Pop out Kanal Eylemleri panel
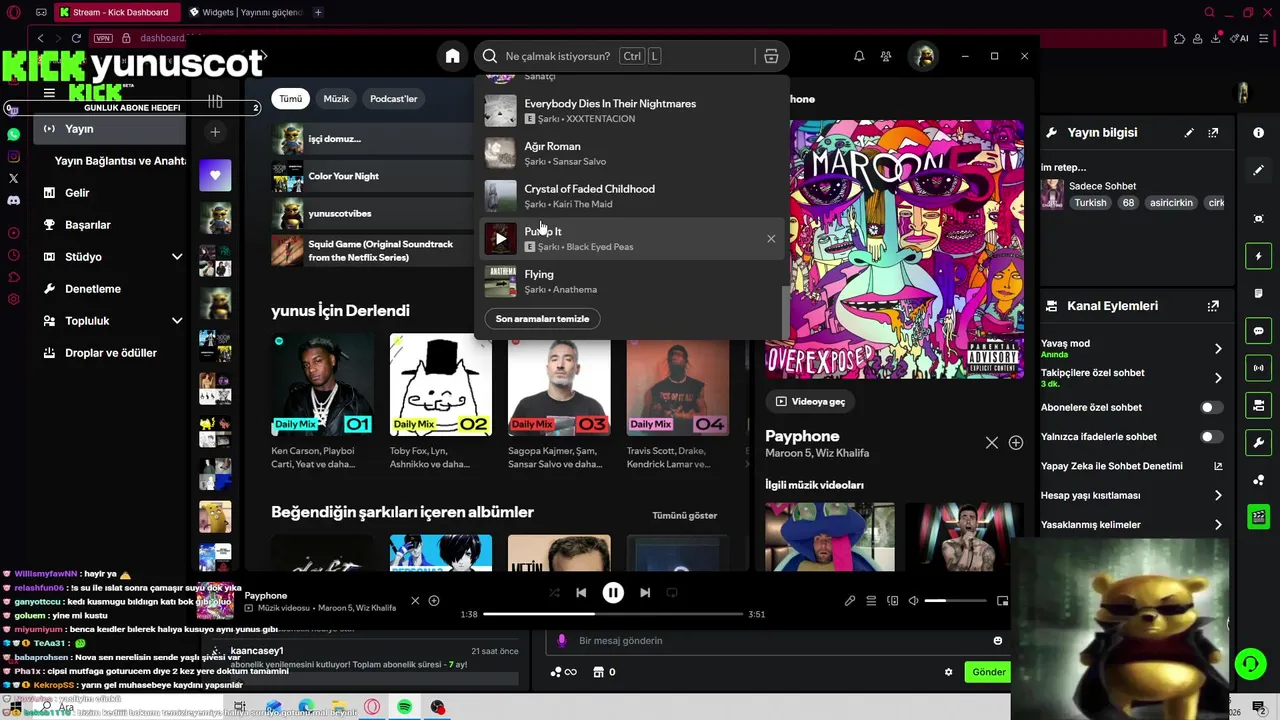The width and height of the screenshot is (1280, 720). pos(1213,306)
